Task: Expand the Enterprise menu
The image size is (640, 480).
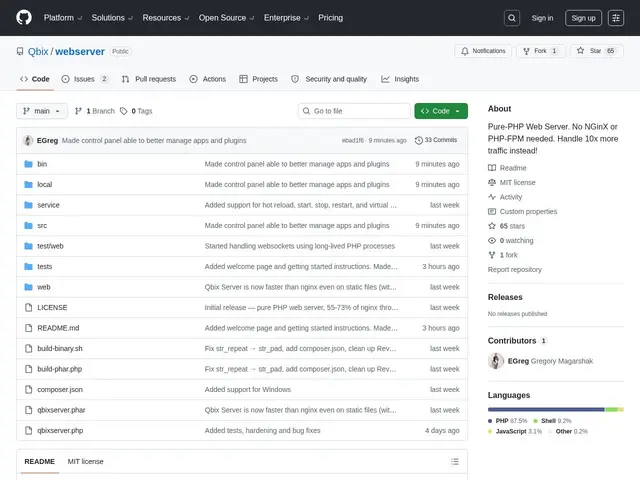Action: (286, 18)
